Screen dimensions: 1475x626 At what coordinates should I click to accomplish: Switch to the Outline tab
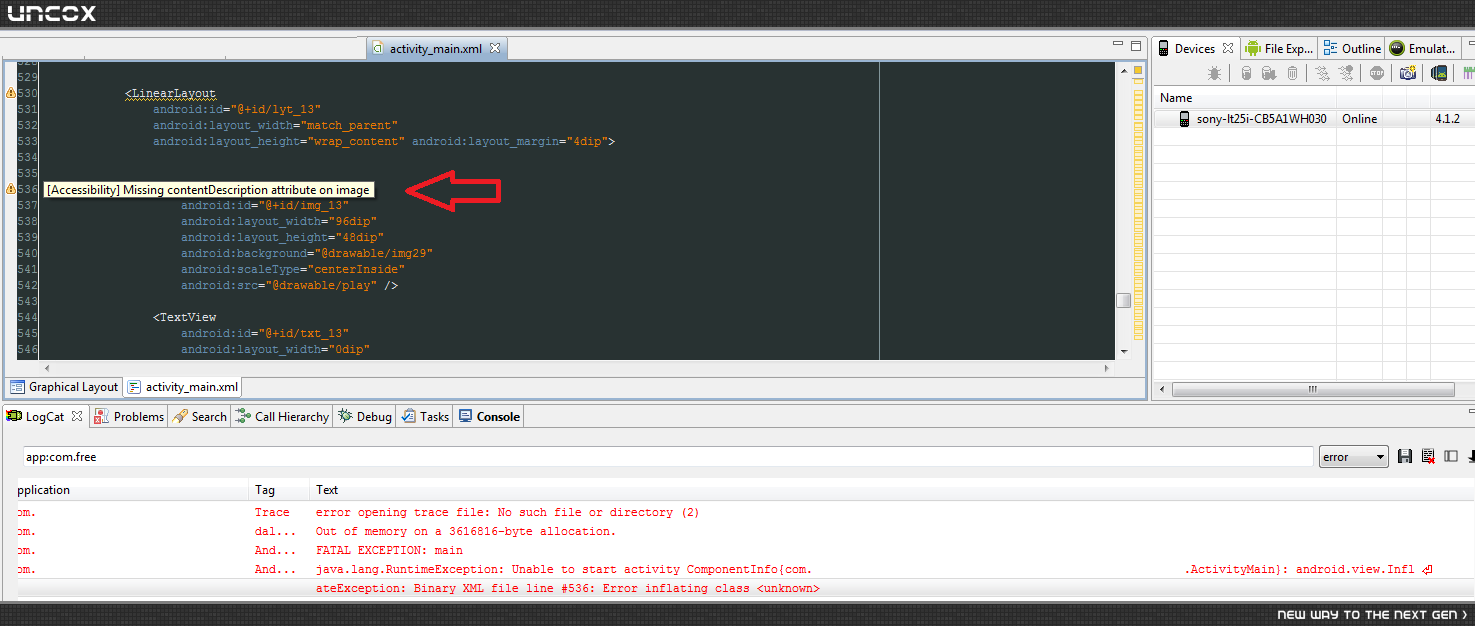click(1351, 48)
